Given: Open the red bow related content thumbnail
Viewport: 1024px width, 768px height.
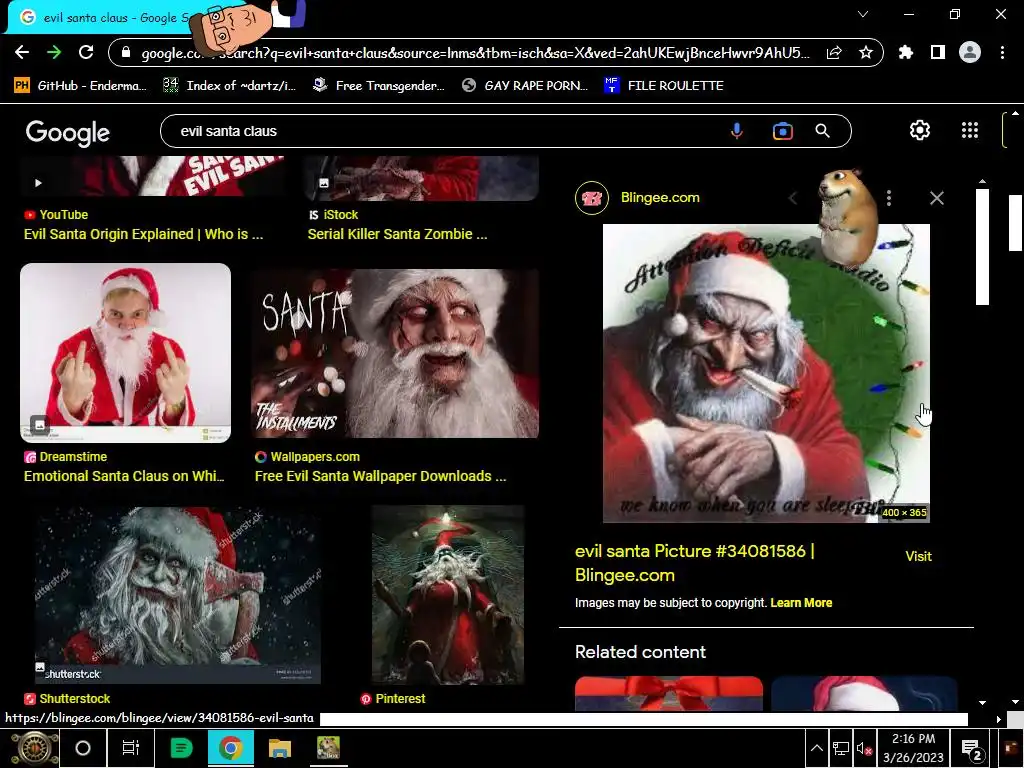Looking at the screenshot, I should [x=669, y=694].
